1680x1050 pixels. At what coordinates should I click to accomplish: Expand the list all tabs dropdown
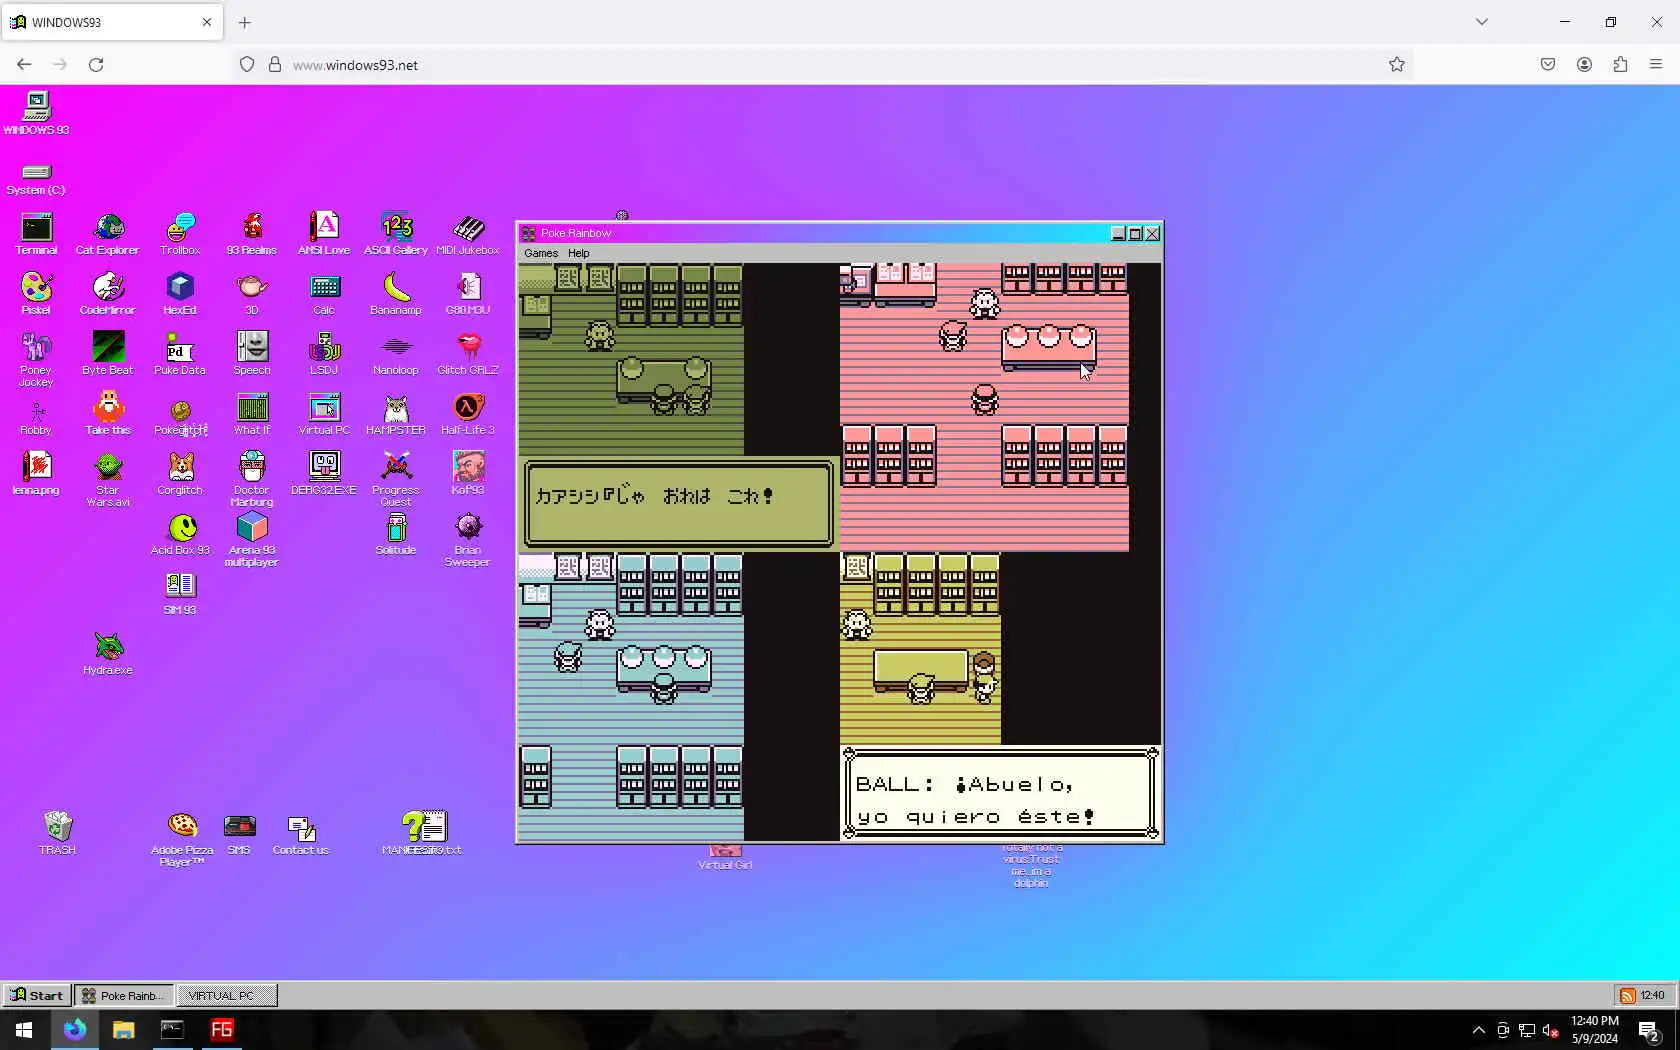click(1482, 22)
